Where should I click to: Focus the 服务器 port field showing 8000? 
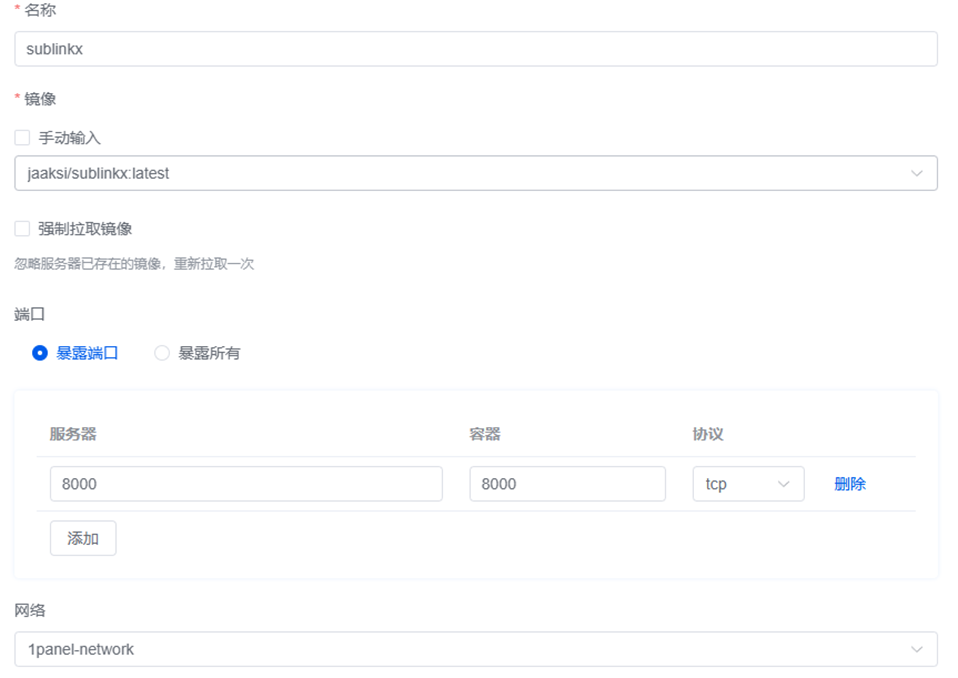pyautogui.click(x=245, y=484)
